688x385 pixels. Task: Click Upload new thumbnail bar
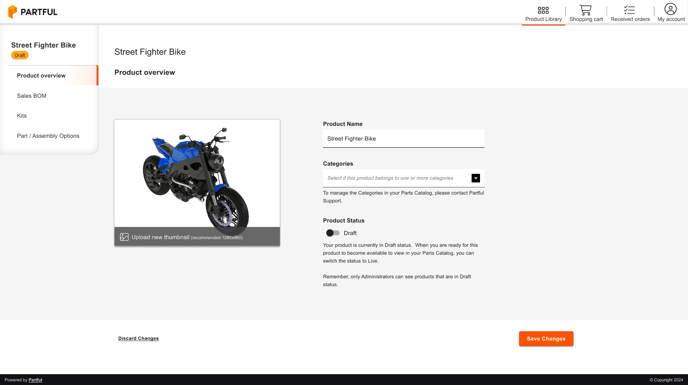point(197,237)
